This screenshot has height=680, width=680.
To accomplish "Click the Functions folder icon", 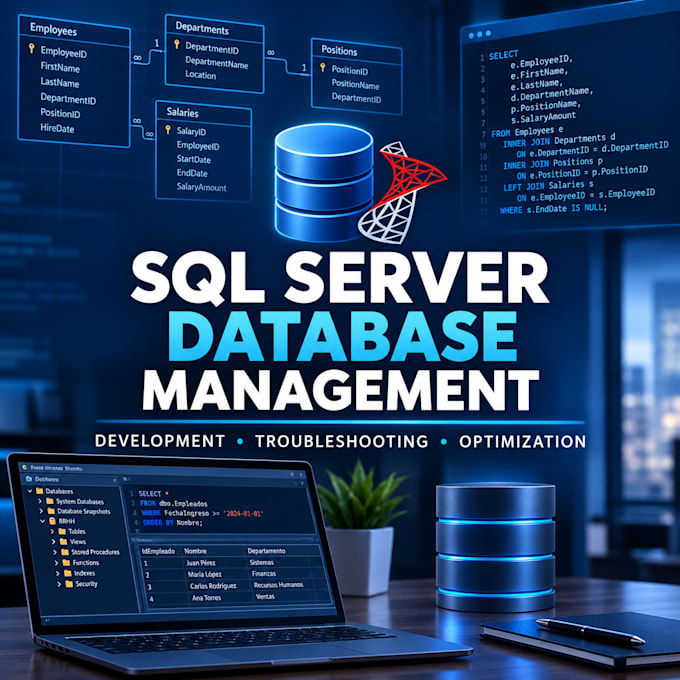I will 66,562.
